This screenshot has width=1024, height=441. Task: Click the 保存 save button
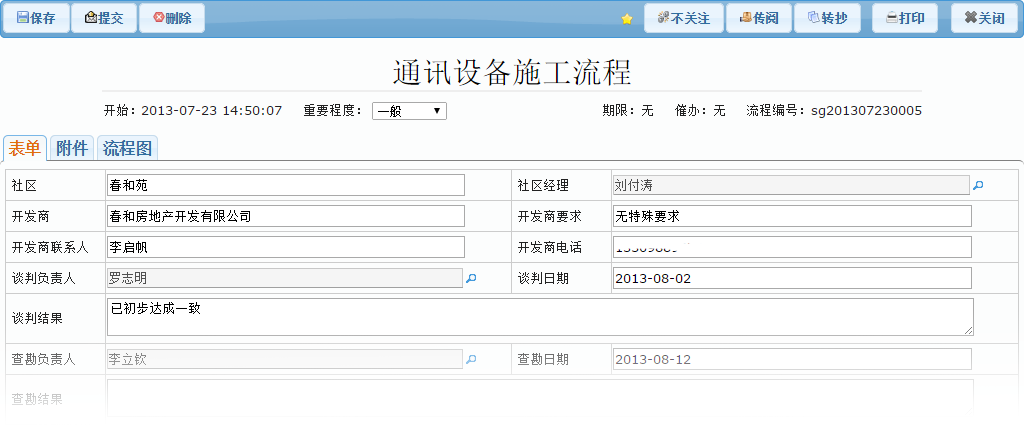click(35, 18)
